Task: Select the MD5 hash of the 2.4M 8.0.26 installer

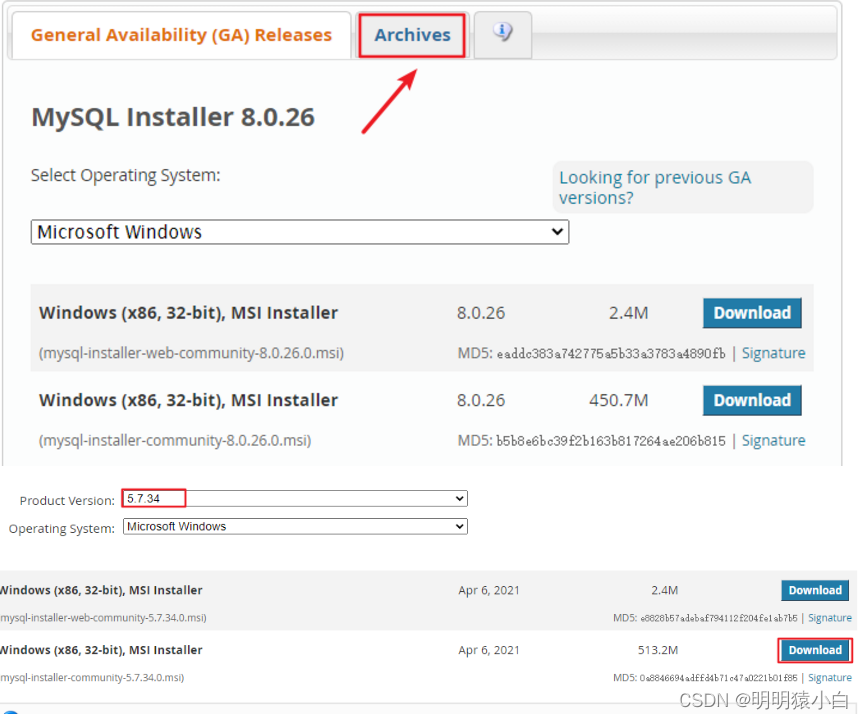Action: click(x=611, y=354)
